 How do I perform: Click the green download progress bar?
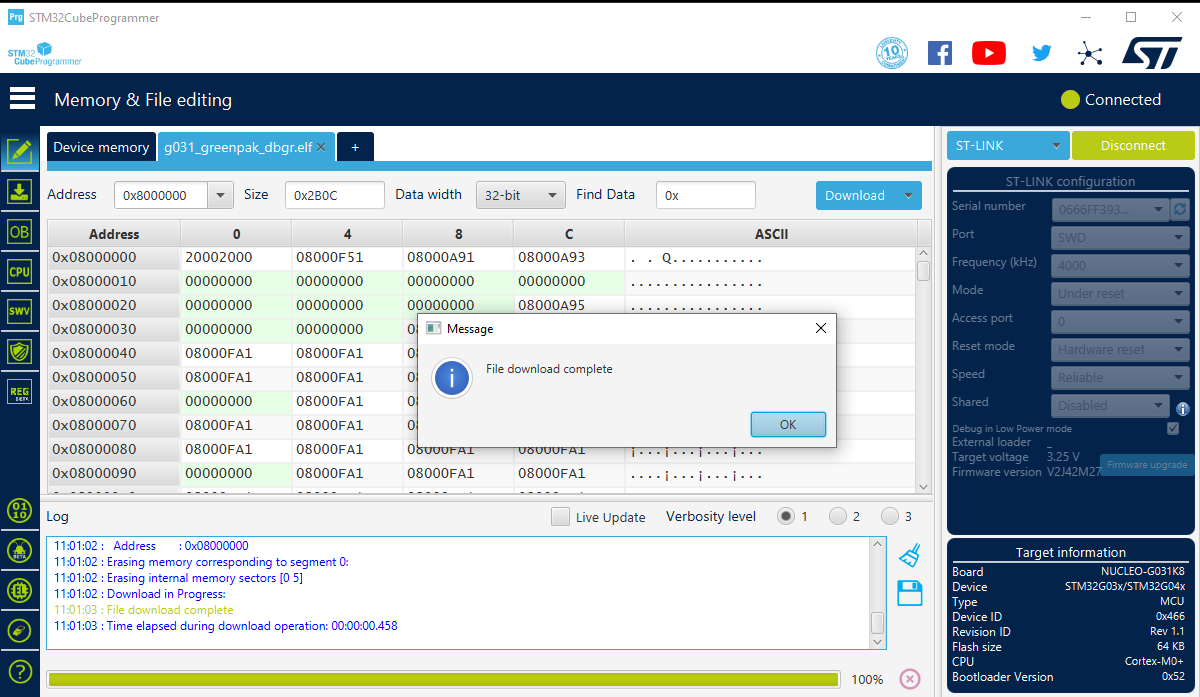coord(443,679)
